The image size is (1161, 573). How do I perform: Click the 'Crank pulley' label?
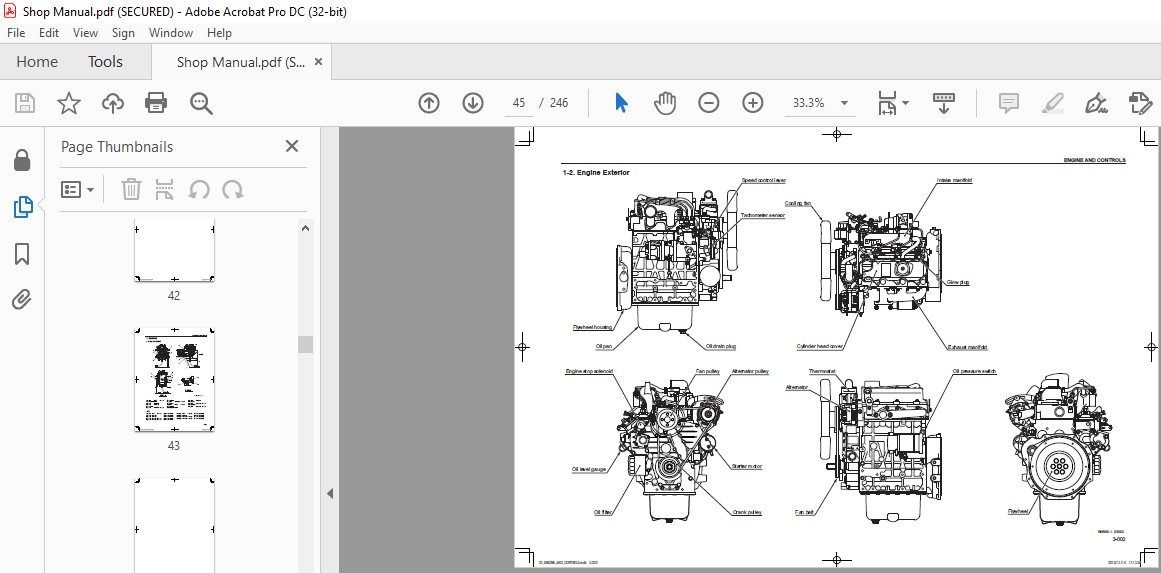tap(747, 512)
